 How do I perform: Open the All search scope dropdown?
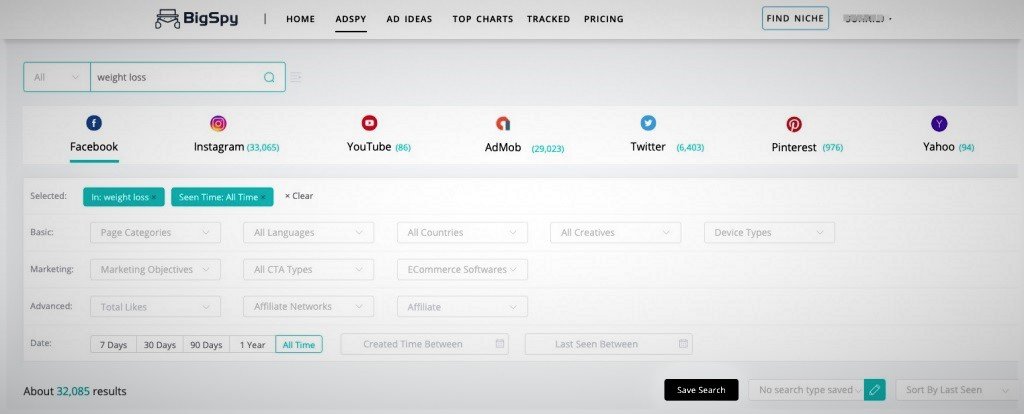point(57,77)
